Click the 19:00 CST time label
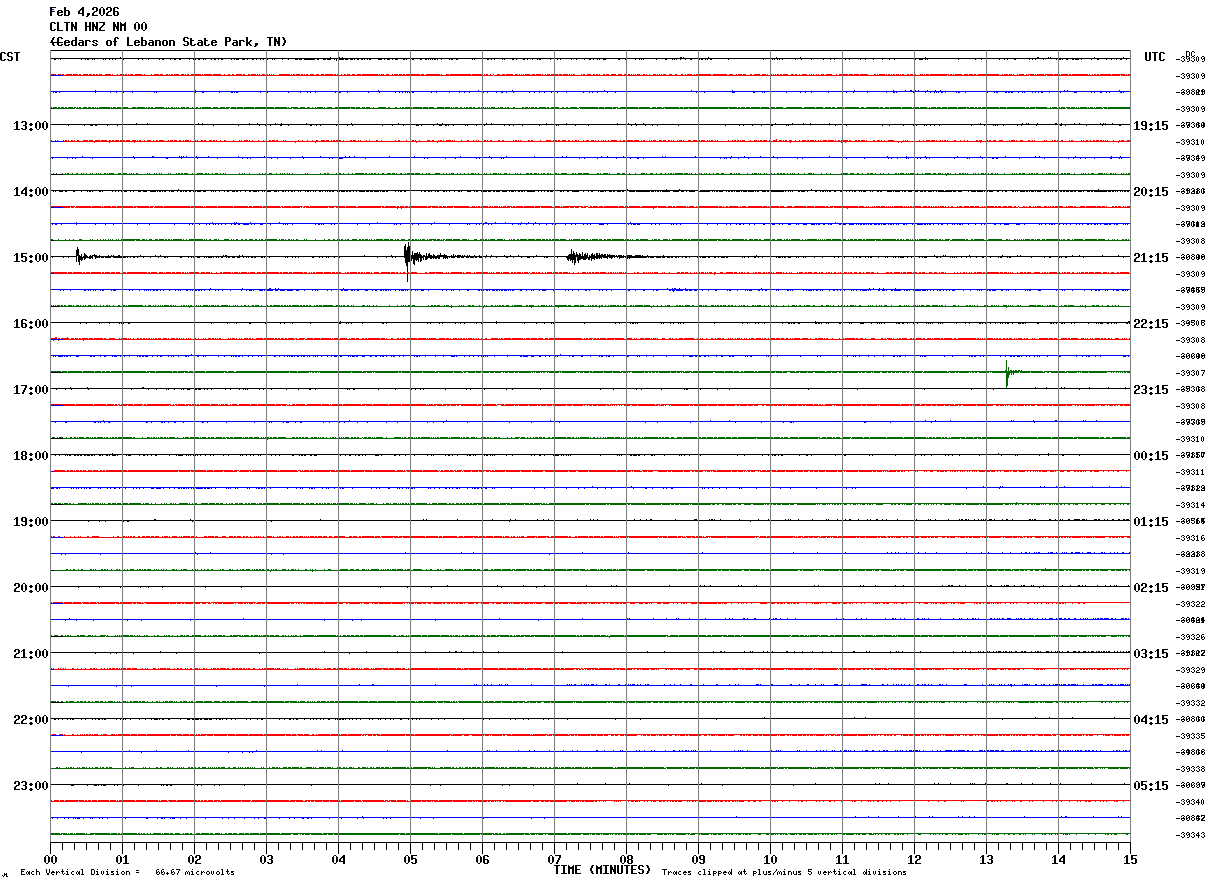This screenshot has height=886, width=1210. [30, 521]
